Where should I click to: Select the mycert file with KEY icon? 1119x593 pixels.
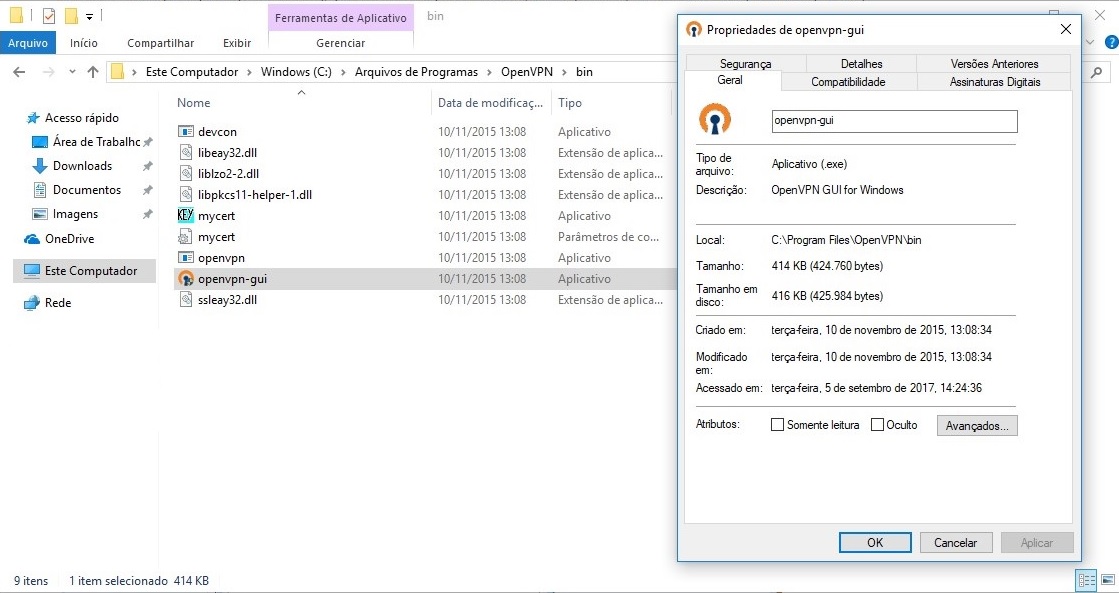[x=186, y=216]
